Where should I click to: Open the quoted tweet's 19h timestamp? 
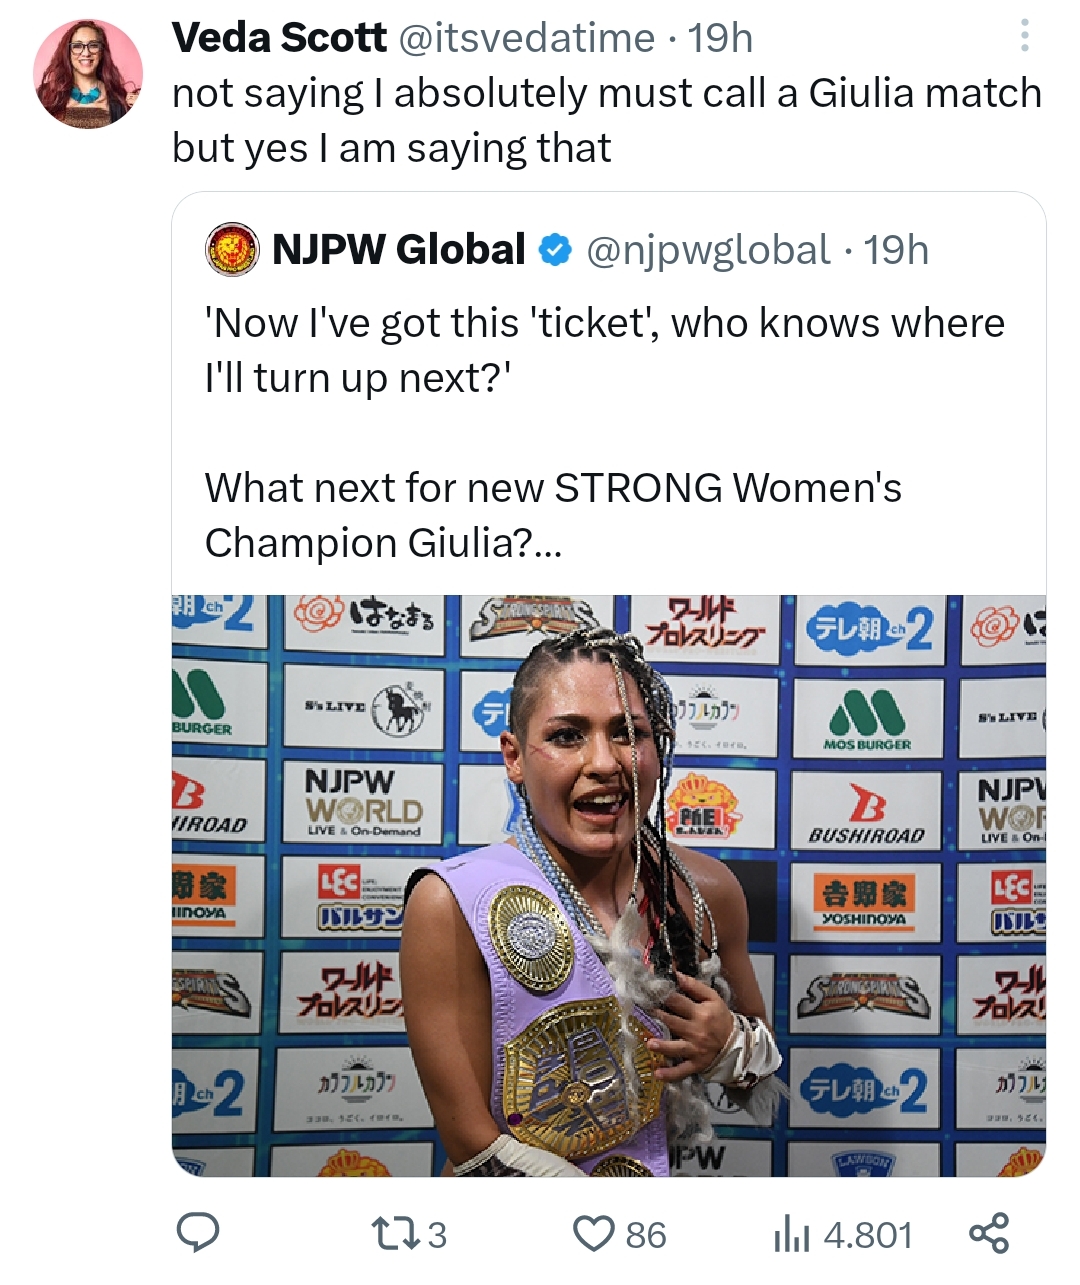point(896,250)
